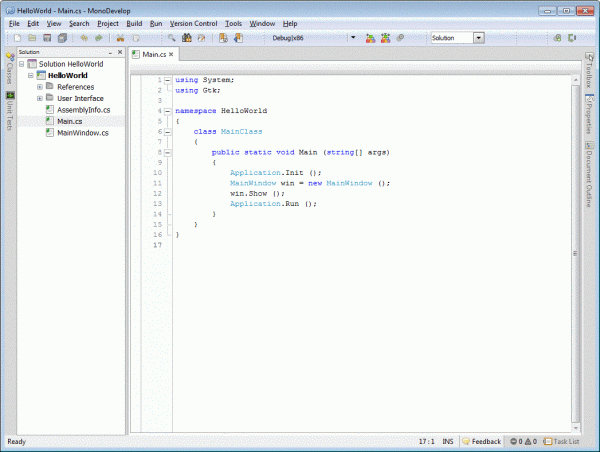This screenshot has height=452, width=600.
Task: Open the Project menu
Action: (108, 24)
